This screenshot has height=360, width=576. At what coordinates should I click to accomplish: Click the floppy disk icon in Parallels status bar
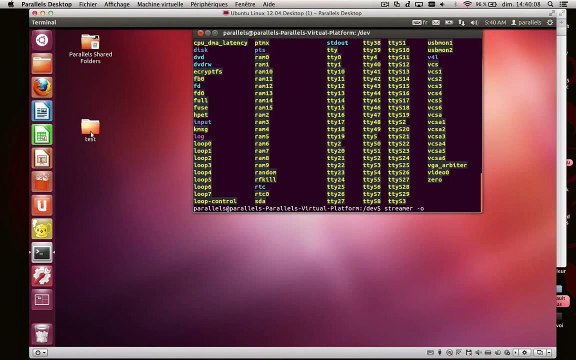[x=469, y=353]
